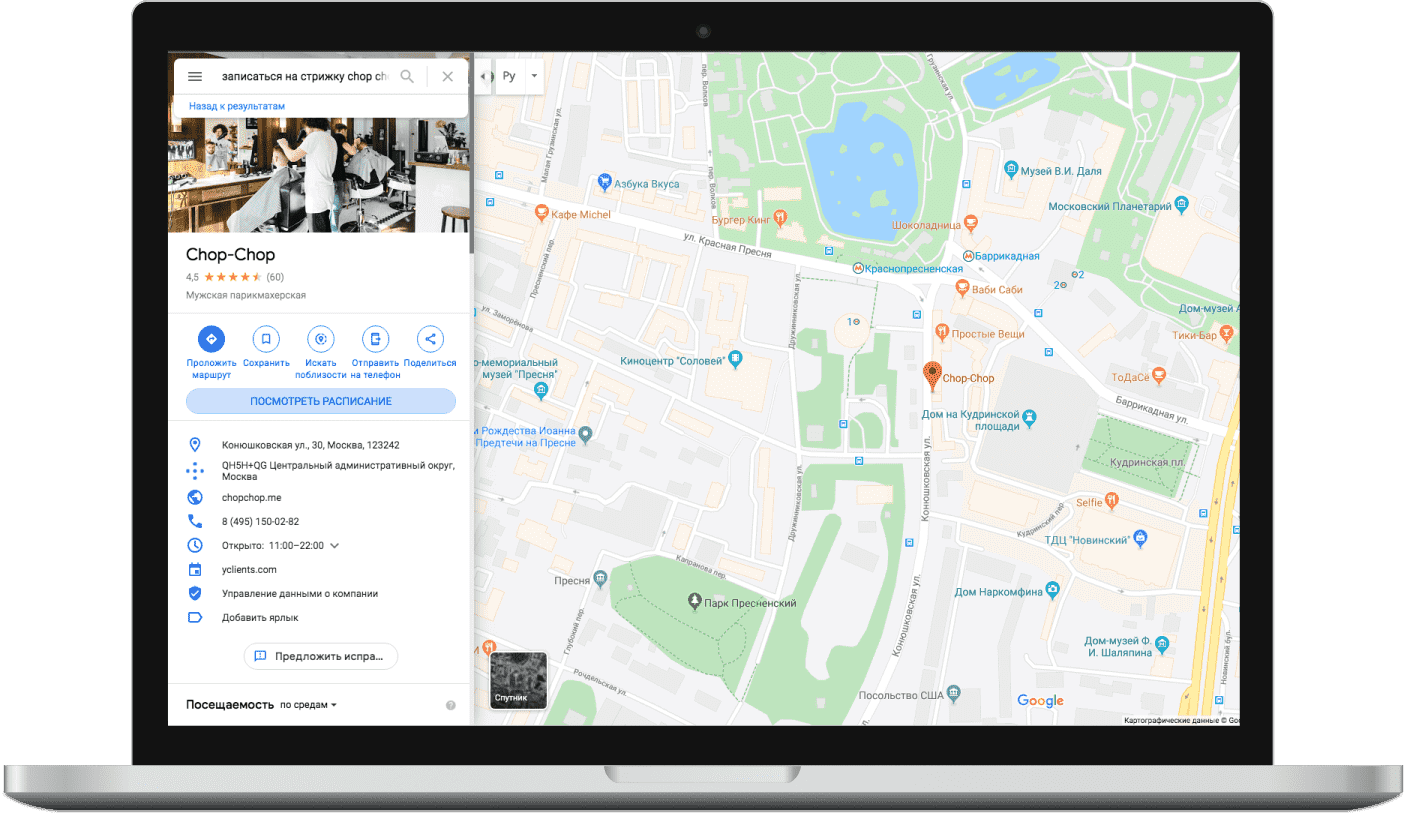Click the 'Рождества Иоанна Предтечи' church marker
Viewport: 1407px width, 815px height.
(x=587, y=434)
